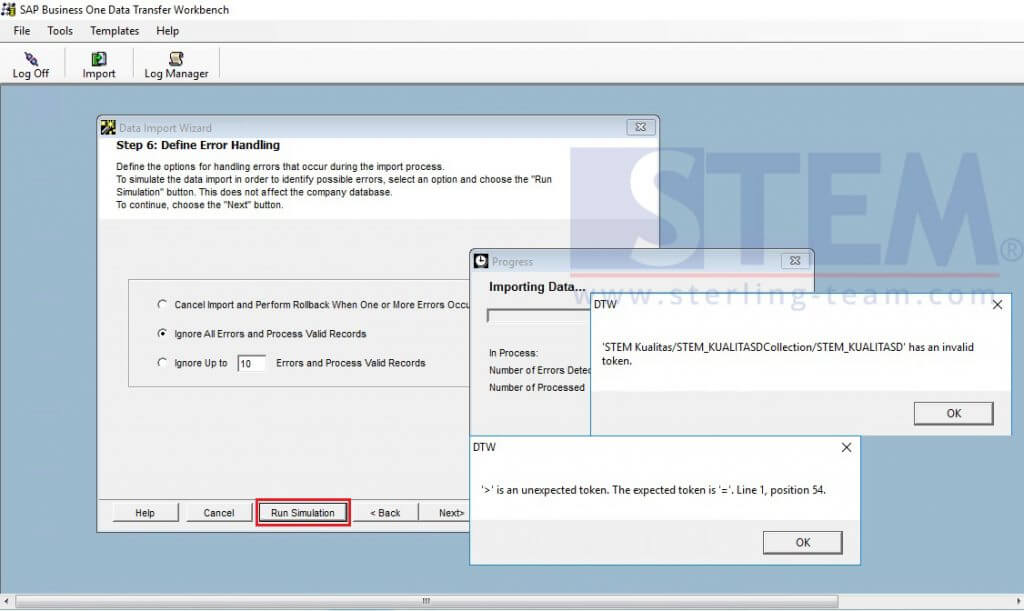
Task: Click the Data Import Wizard title bar icon
Action: [x=107, y=127]
